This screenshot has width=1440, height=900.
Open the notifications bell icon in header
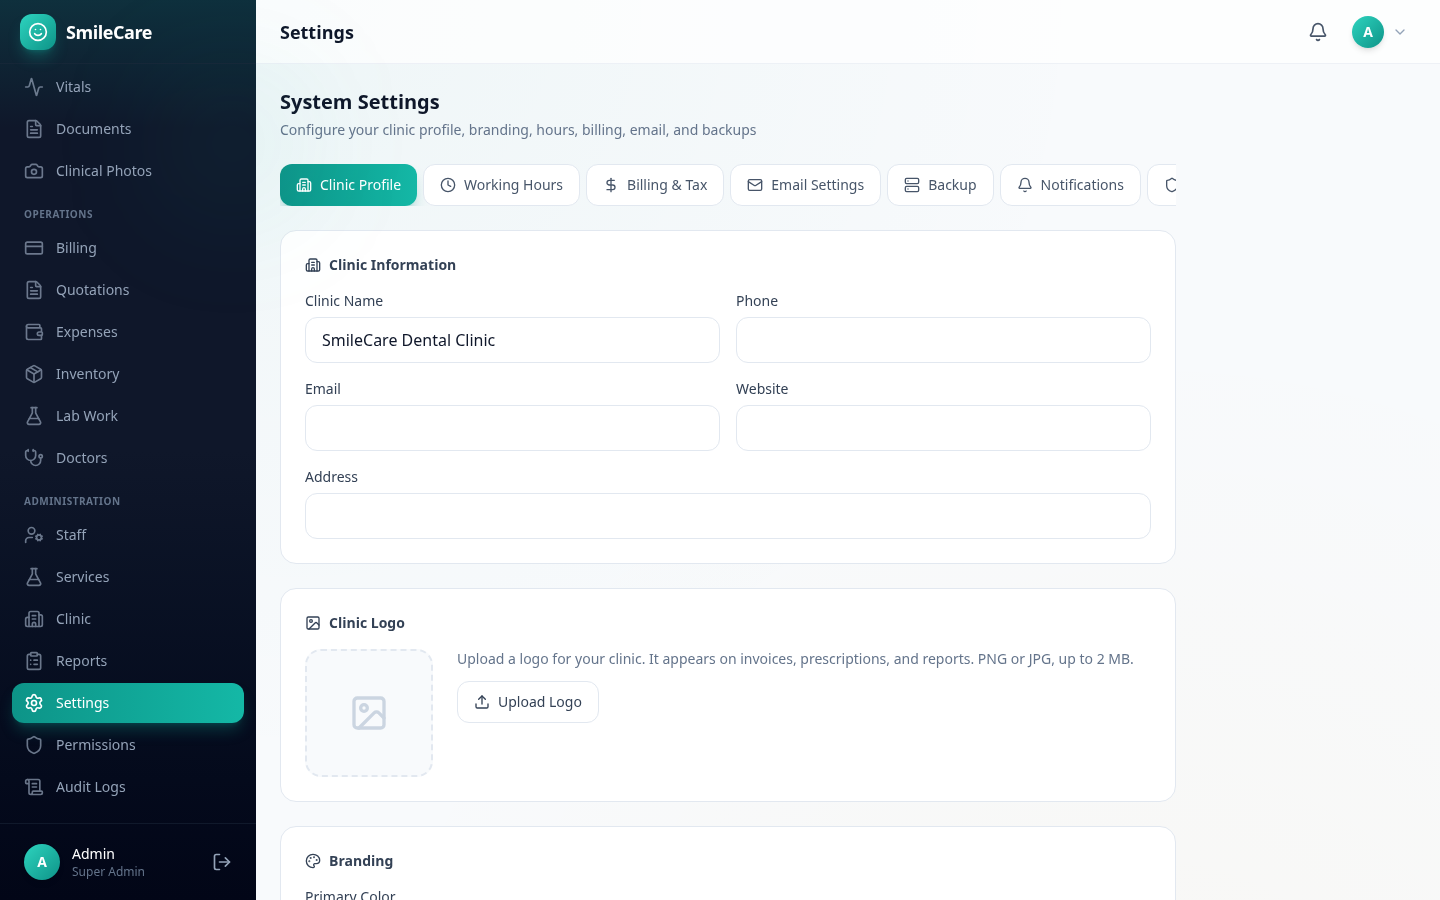click(x=1318, y=32)
